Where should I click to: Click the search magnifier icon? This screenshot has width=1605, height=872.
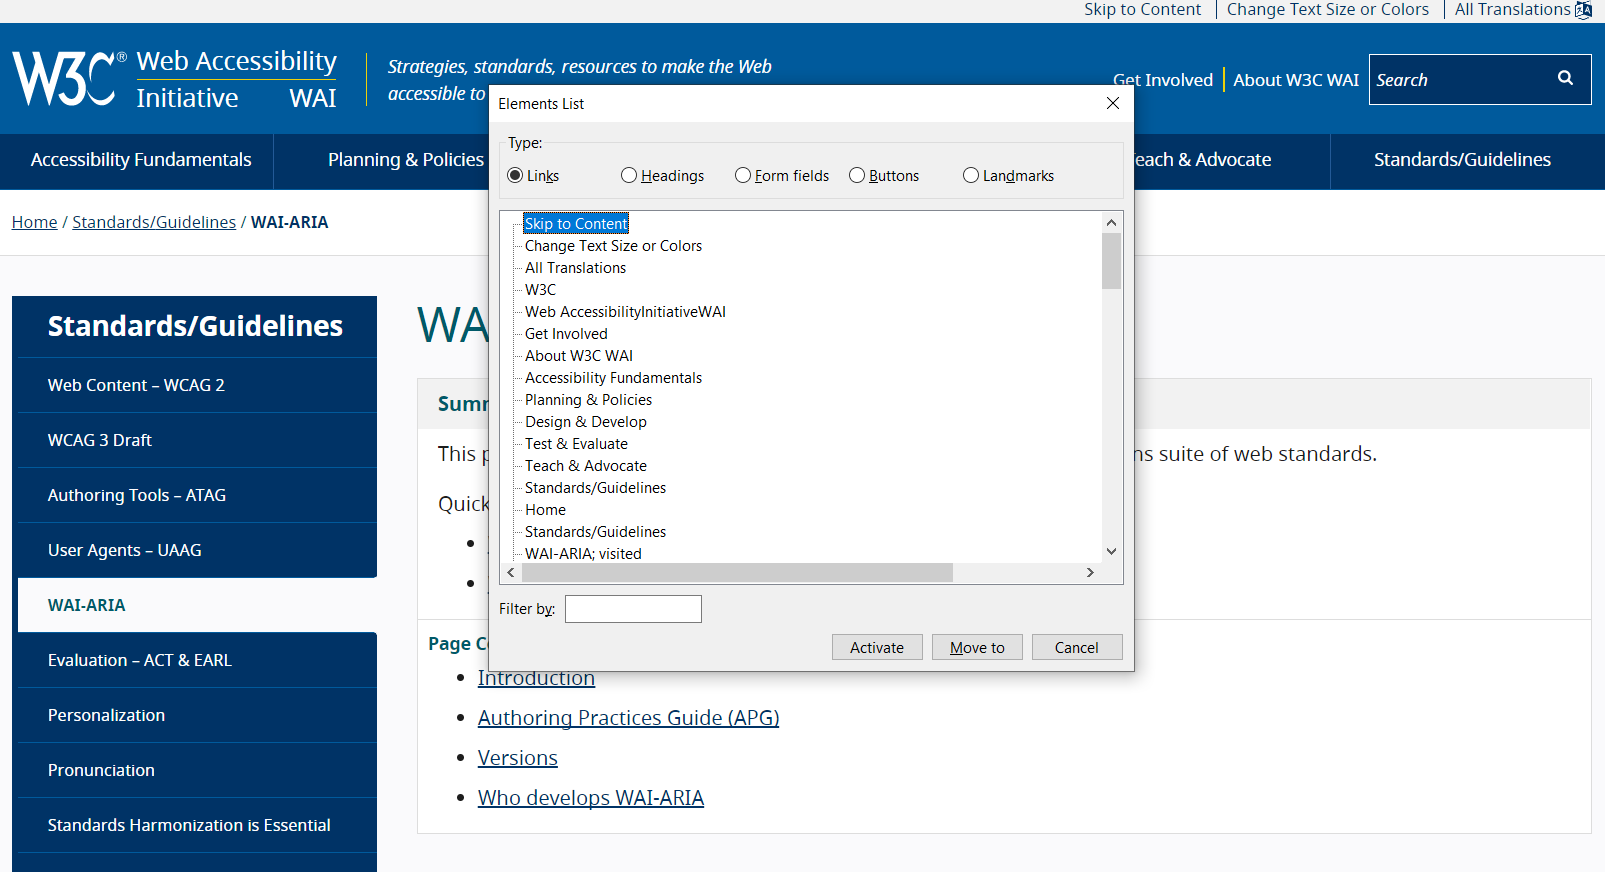pos(1565,79)
